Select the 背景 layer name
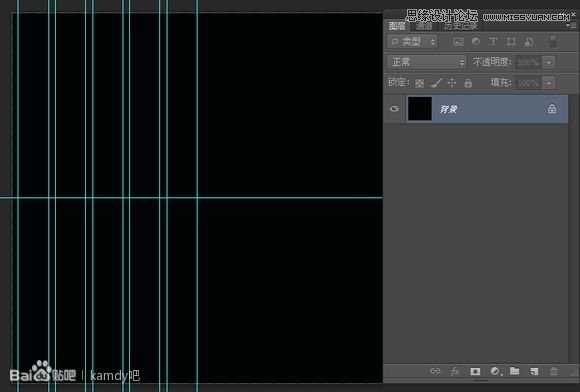Screen dimensions: 580x392 click(x=448, y=109)
